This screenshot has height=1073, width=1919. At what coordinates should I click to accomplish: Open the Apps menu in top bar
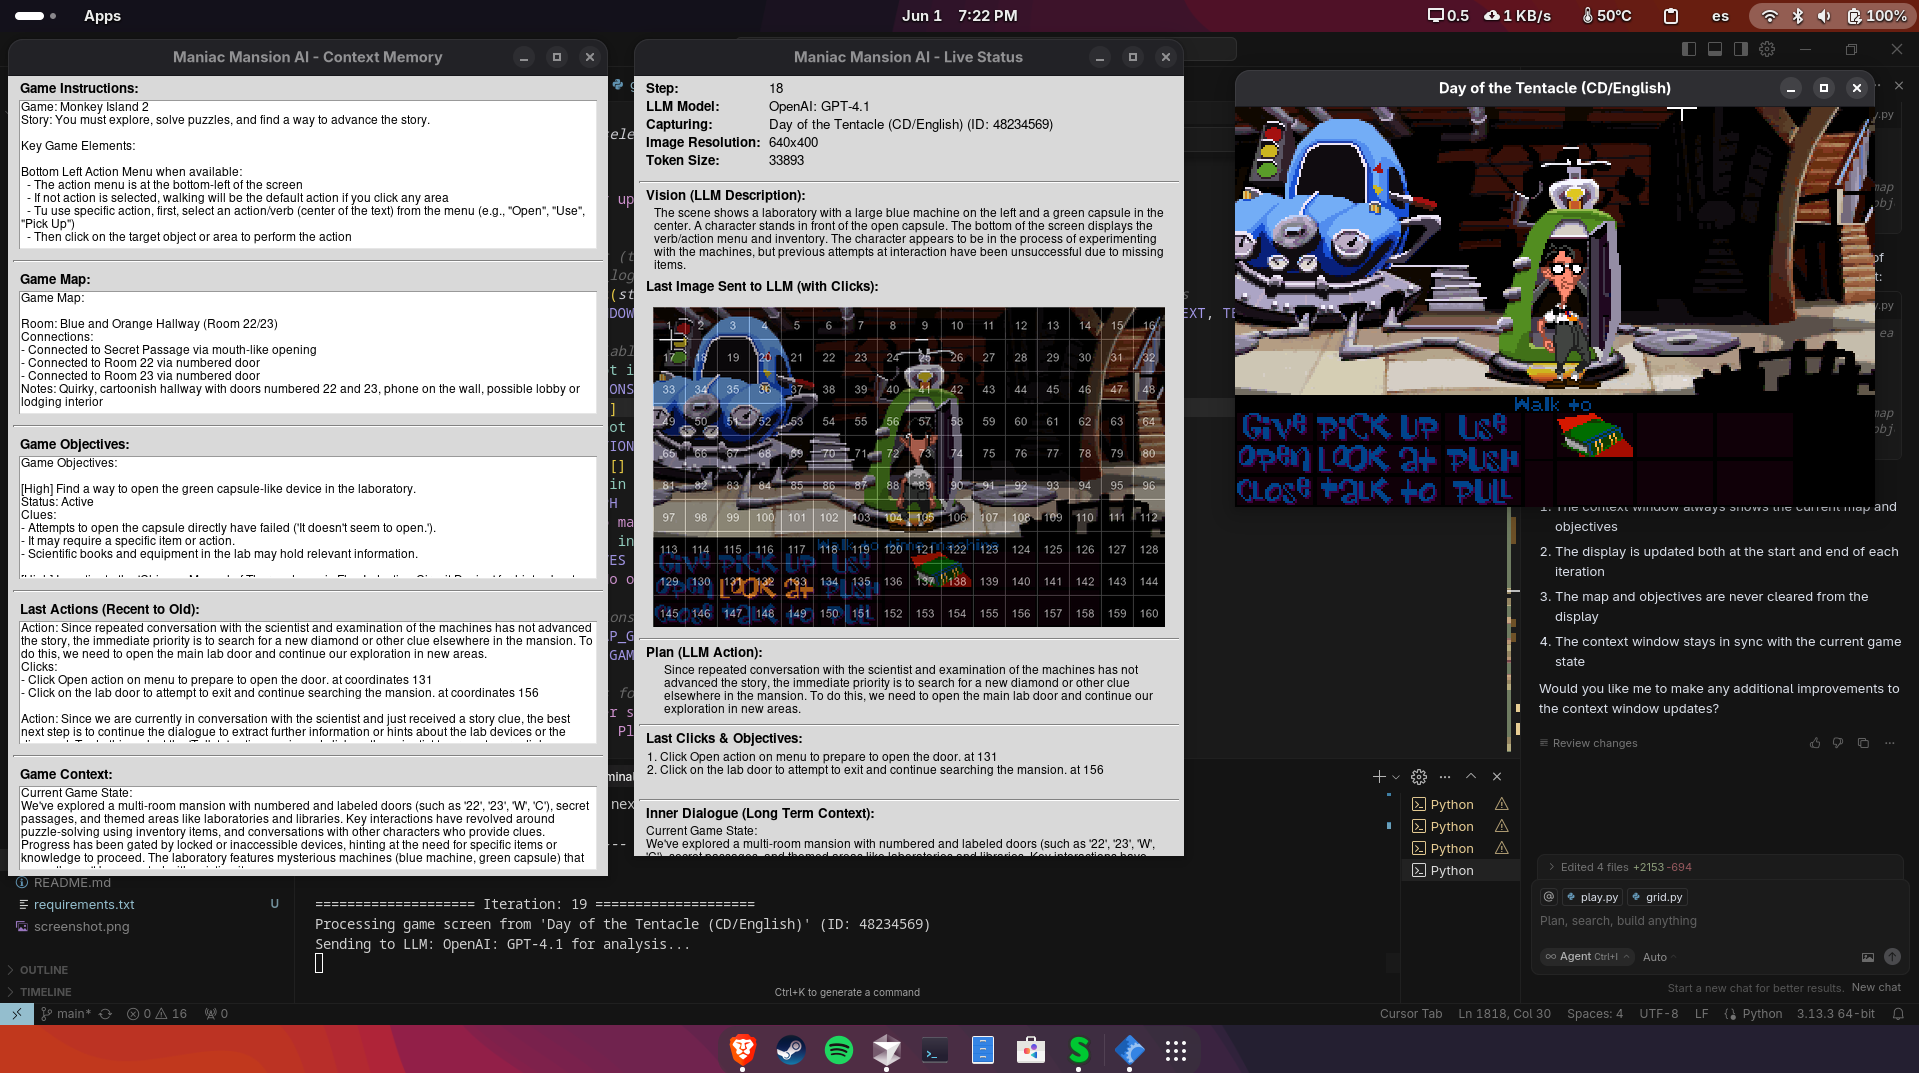[x=102, y=16]
